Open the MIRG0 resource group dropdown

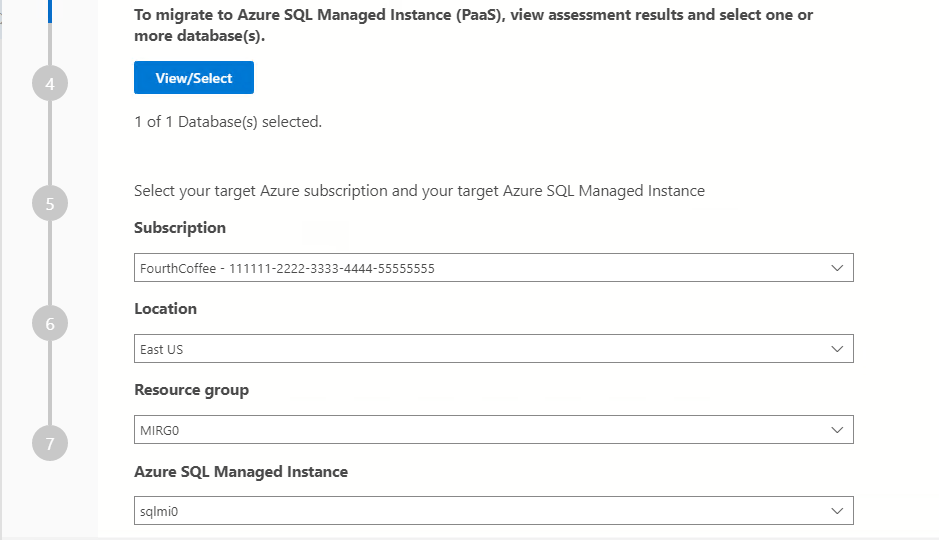coord(480,430)
